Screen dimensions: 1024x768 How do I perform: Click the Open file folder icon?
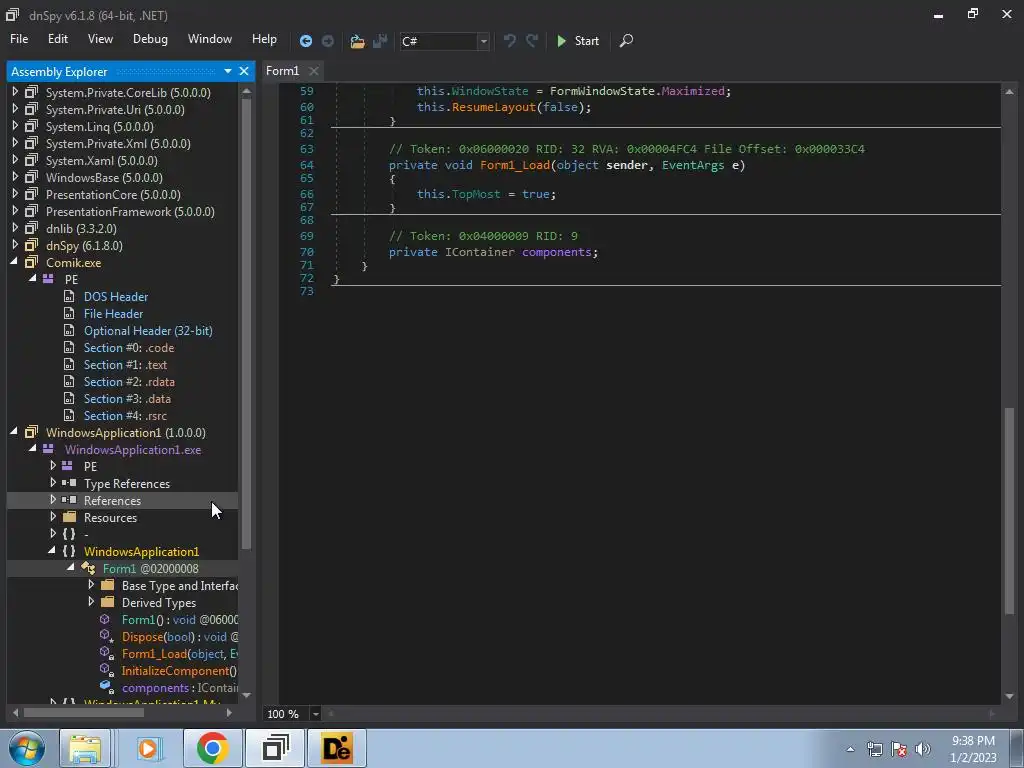point(357,41)
